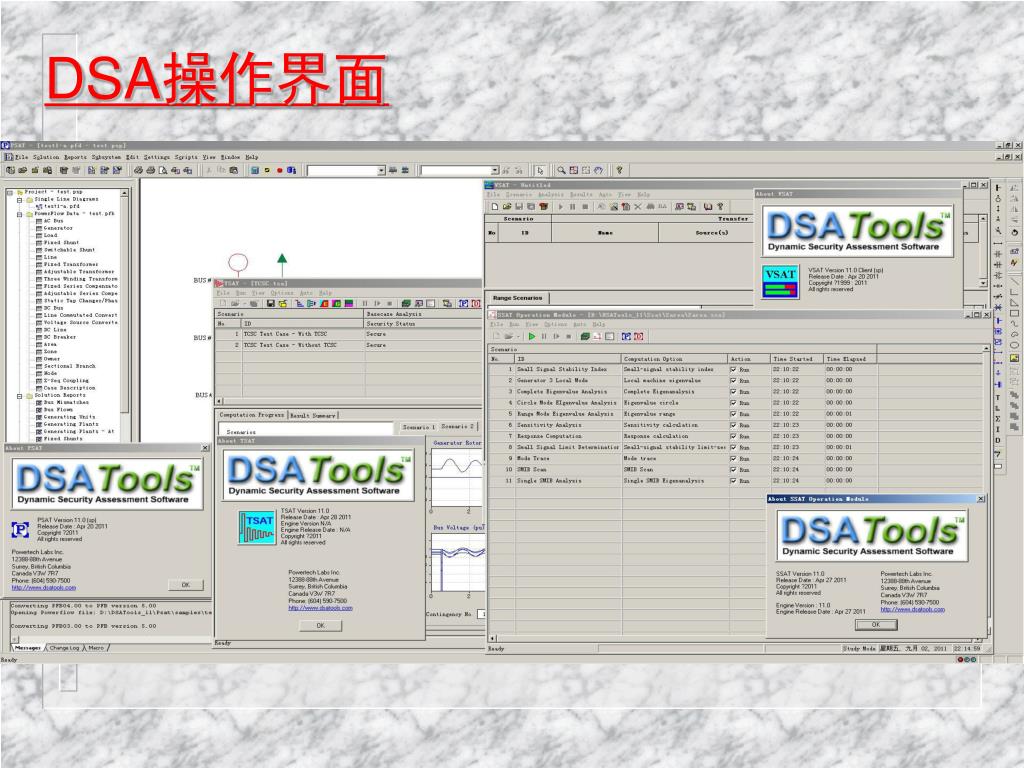Click the zoom magnifier icon in PSAT toolbar
Image resolution: width=1024 pixels, height=768 pixels.
561,170
